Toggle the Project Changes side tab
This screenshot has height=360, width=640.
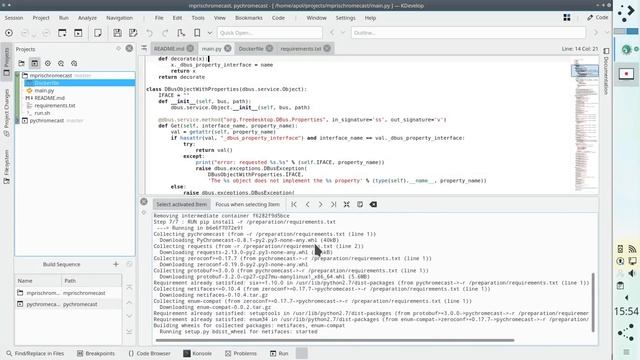[6, 113]
